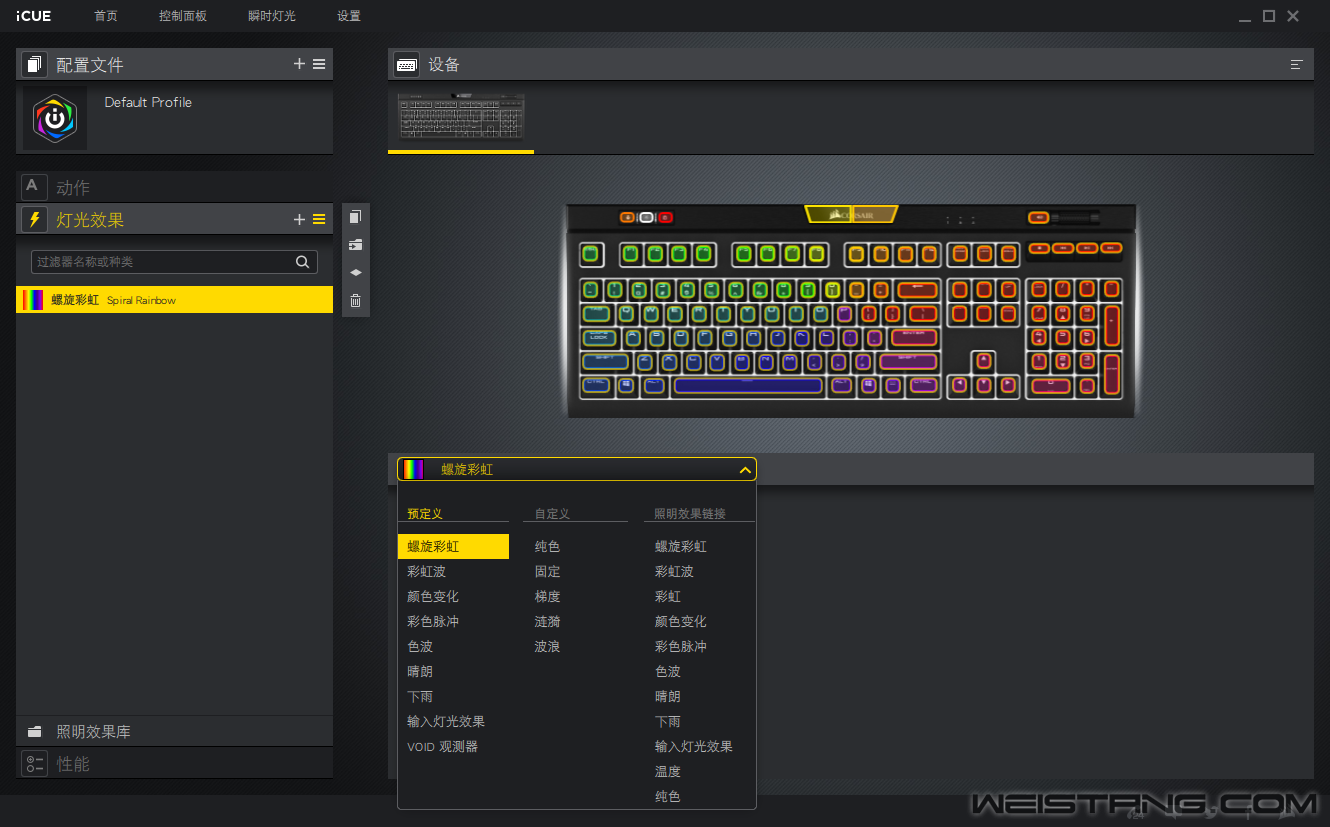Click the copy icon in the vertical toolbar
Image resolution: width=1330 pixels, height=827 pixels.
click(356, 217)
